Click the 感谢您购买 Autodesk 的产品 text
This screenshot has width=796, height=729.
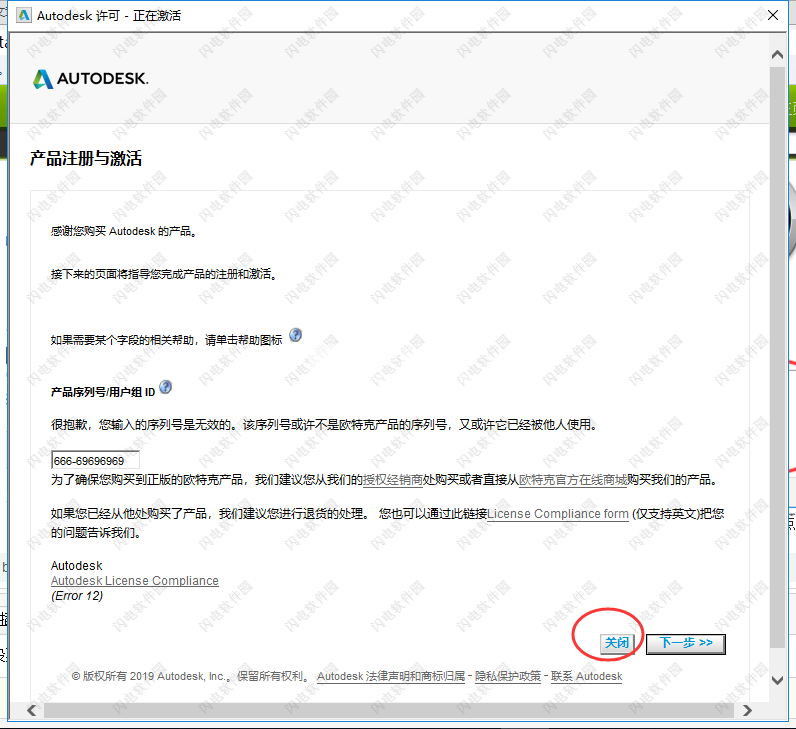pyautogui.click(x=124, y=231)
